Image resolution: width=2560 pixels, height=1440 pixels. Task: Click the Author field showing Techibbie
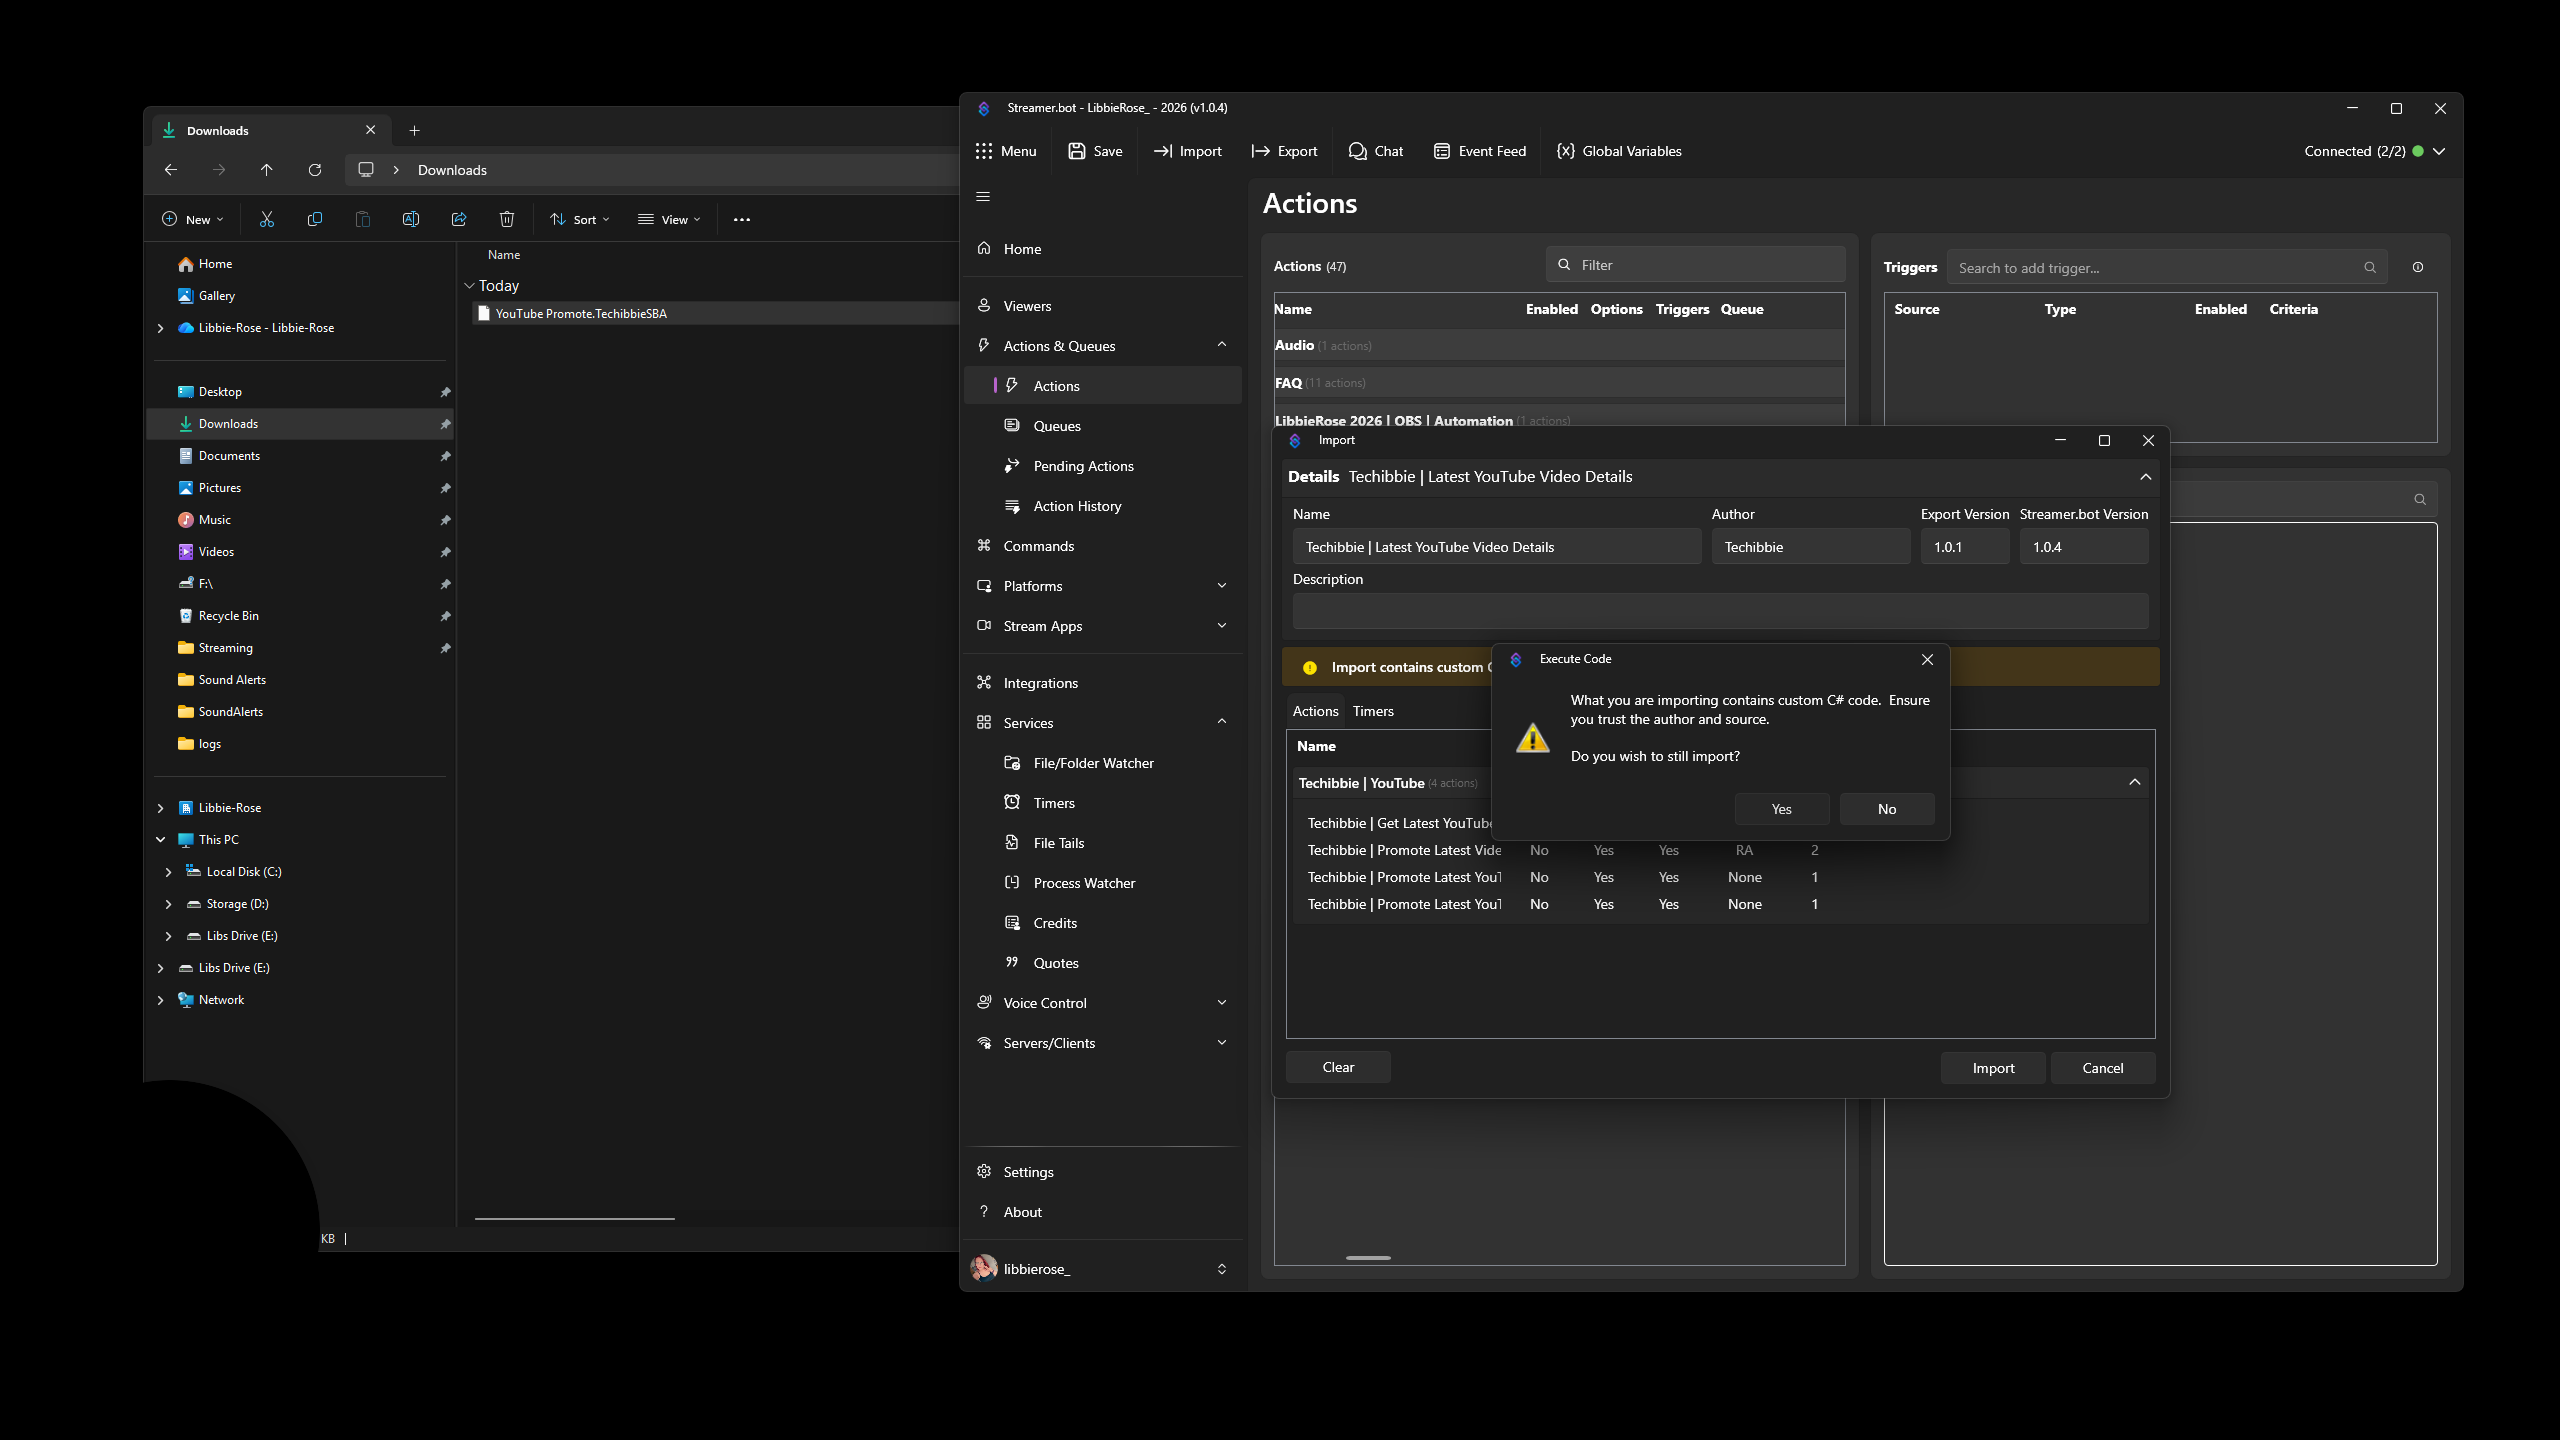coord(1810,547)
